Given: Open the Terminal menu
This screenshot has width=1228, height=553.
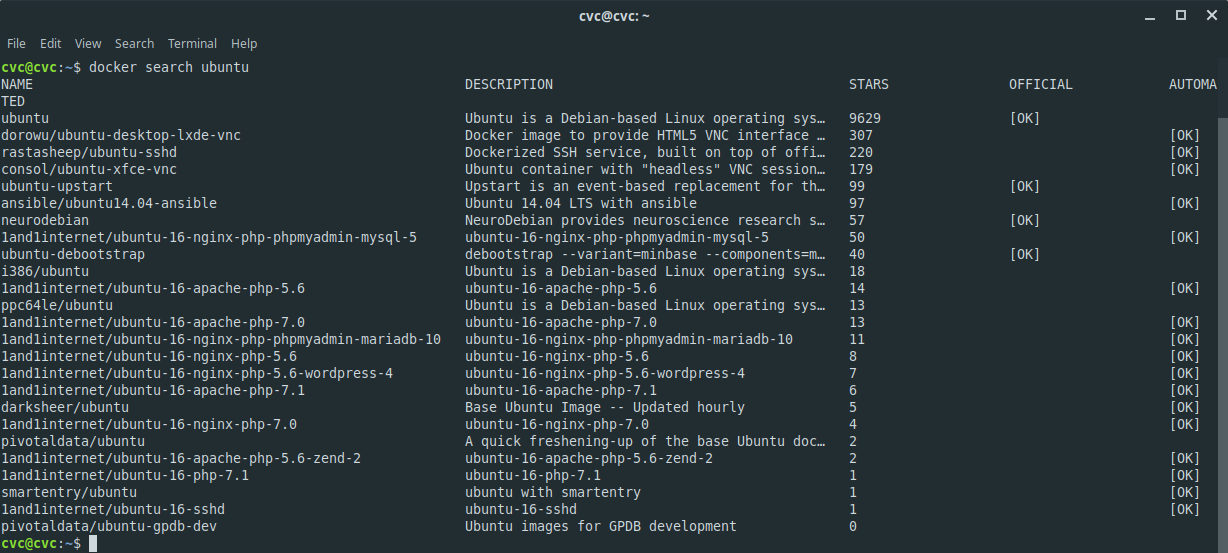Looking at the screenshot, I should 192,44.
